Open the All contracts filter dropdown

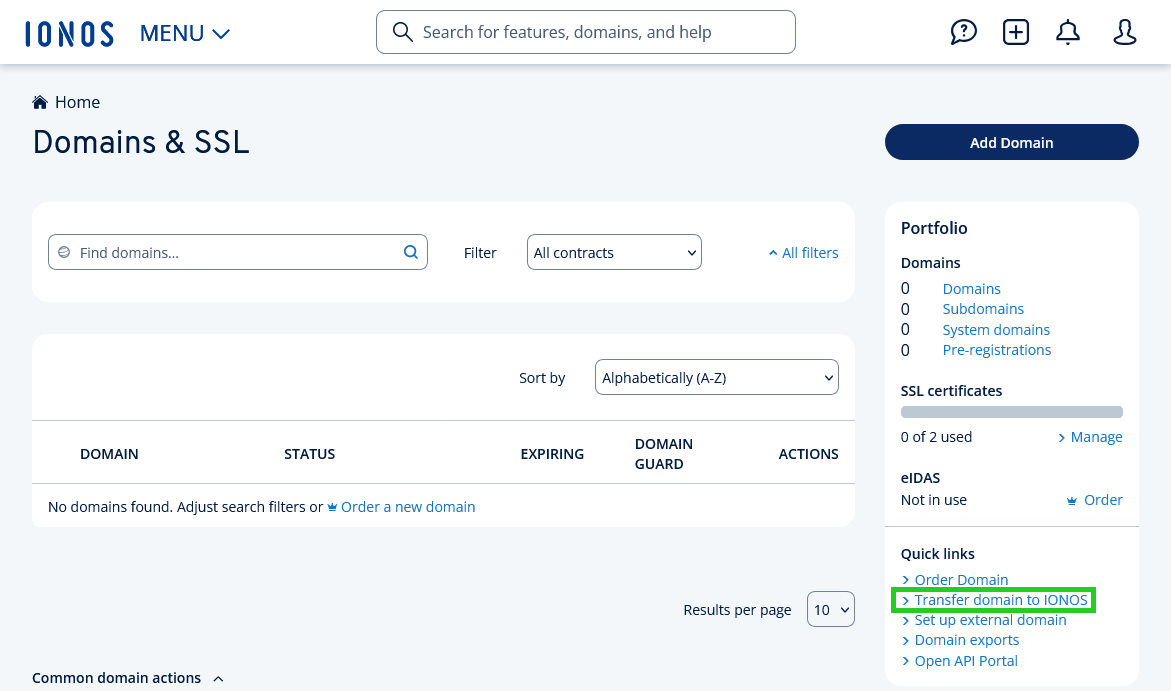pyautogui.click(x=613, y=252)
